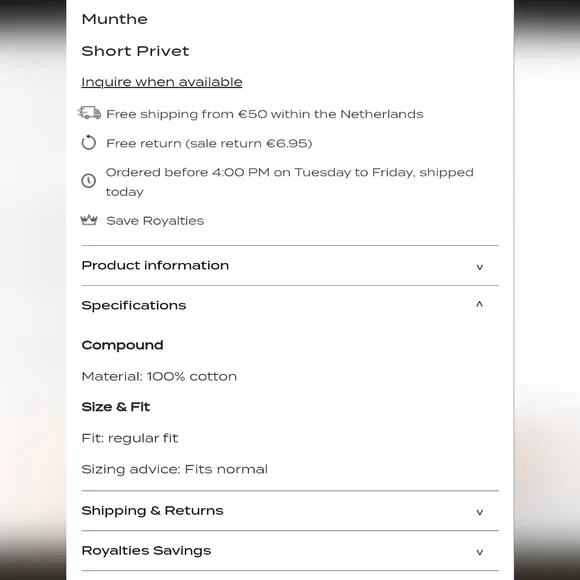Image resolution: width=580 pixels, height=580 pixels.
Task: Click the free shipping from €50 text
Action: pos(265,114)
